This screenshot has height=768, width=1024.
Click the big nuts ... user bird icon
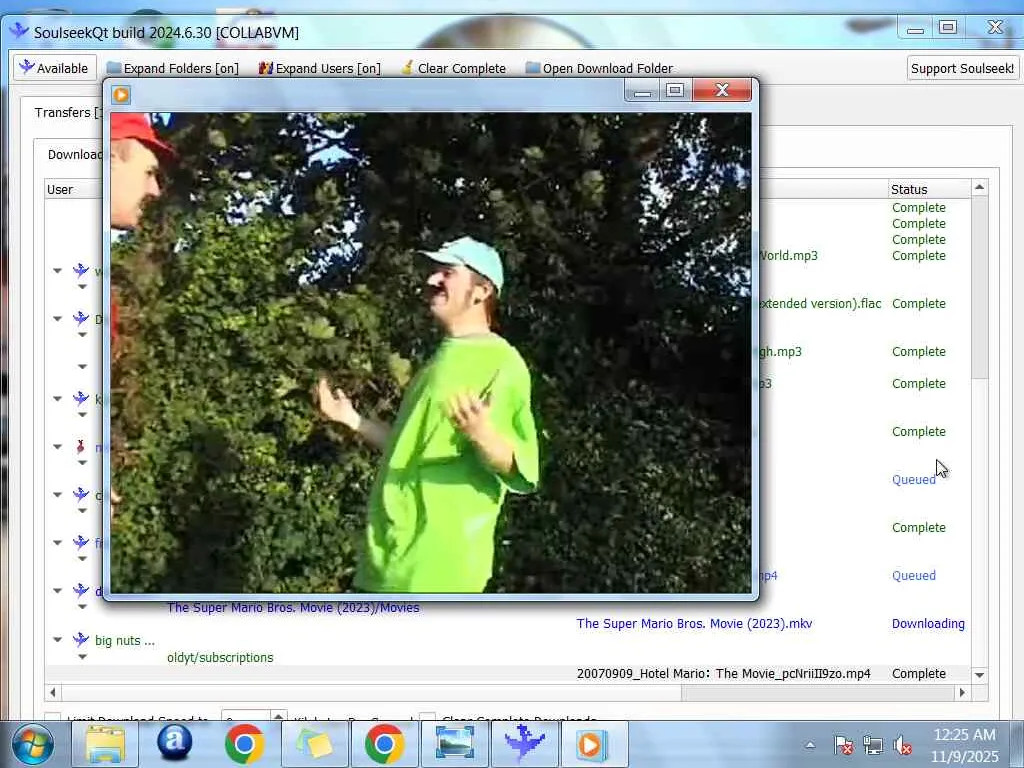[81, 639]
